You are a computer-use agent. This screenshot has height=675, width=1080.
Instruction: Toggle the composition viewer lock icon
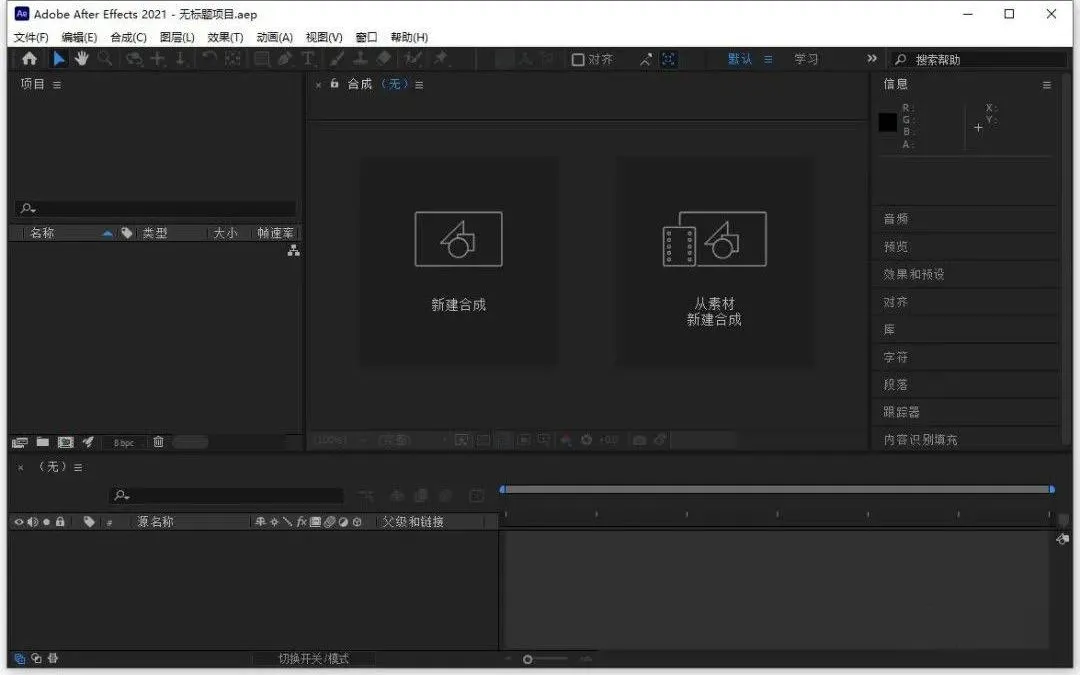point(334,83)
